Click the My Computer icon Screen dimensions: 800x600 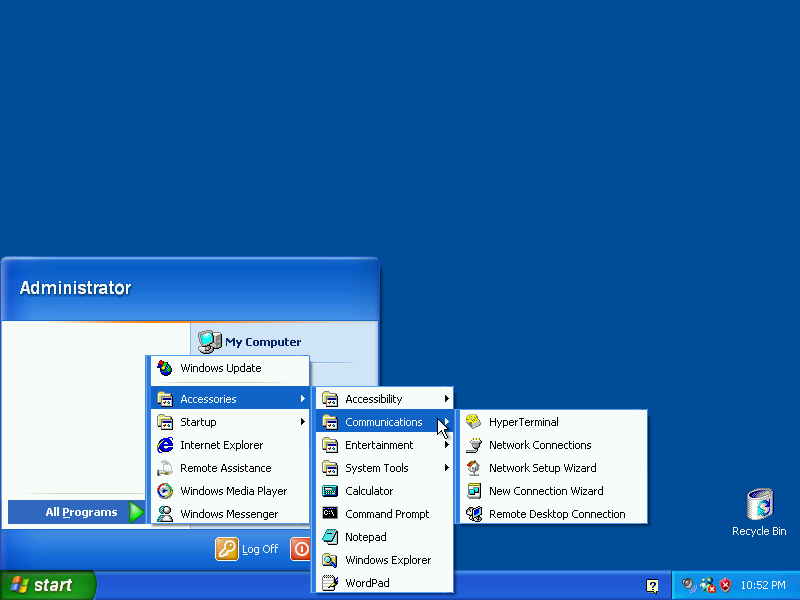(210, 341)
